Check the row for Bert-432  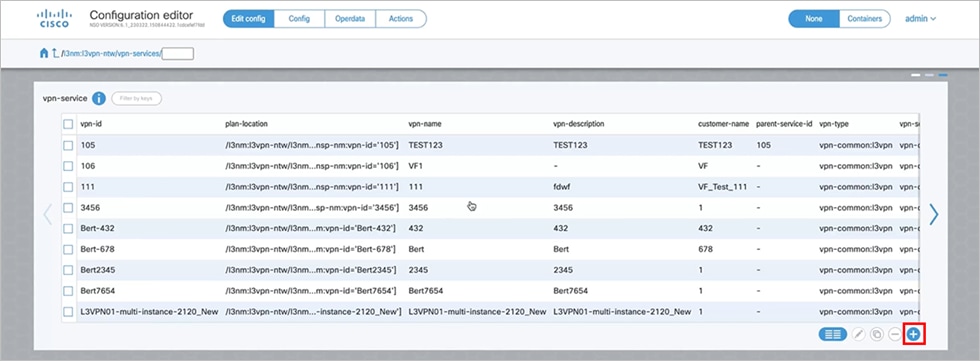click(68, 228)
